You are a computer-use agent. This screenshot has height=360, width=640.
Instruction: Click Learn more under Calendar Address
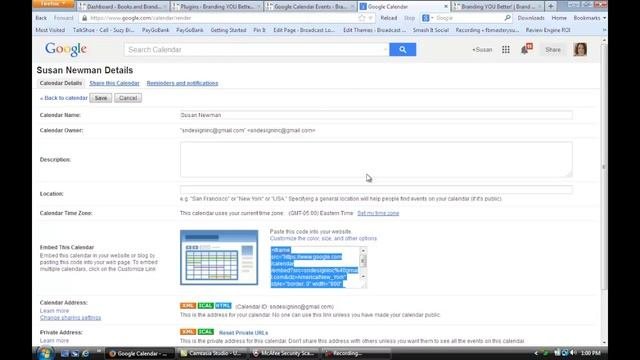[x=54, y=311]
